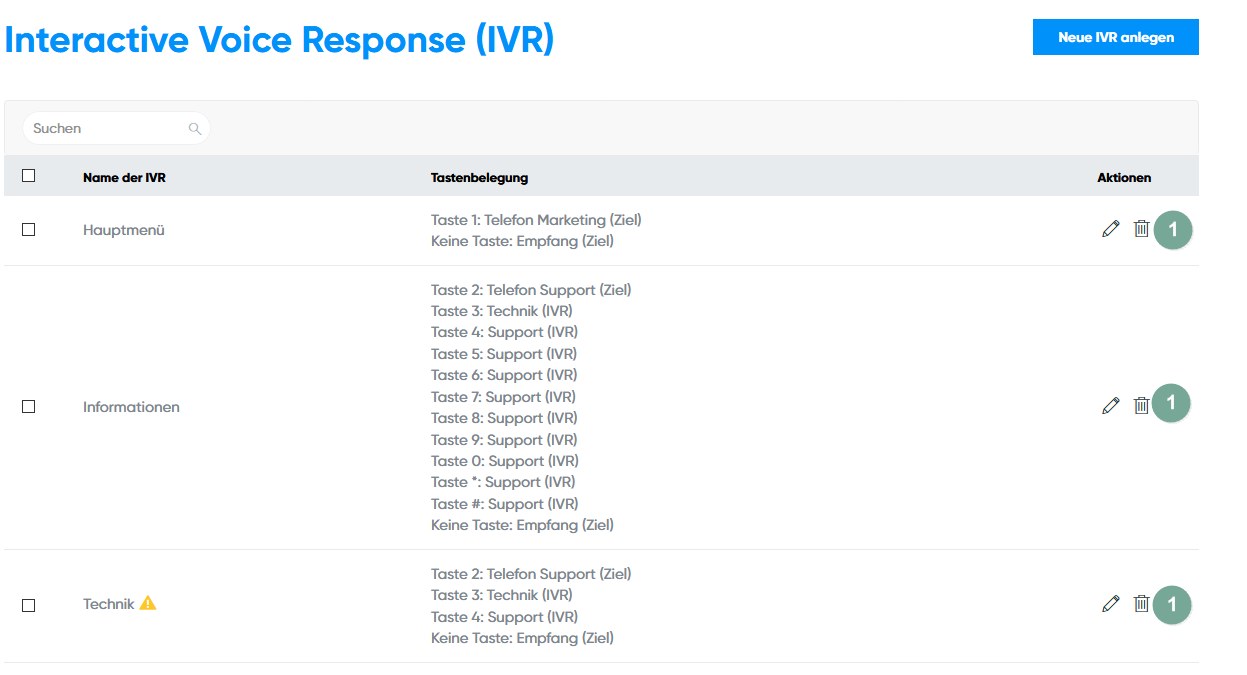Click the yellow warning icon beside Technik

point(148,603)
